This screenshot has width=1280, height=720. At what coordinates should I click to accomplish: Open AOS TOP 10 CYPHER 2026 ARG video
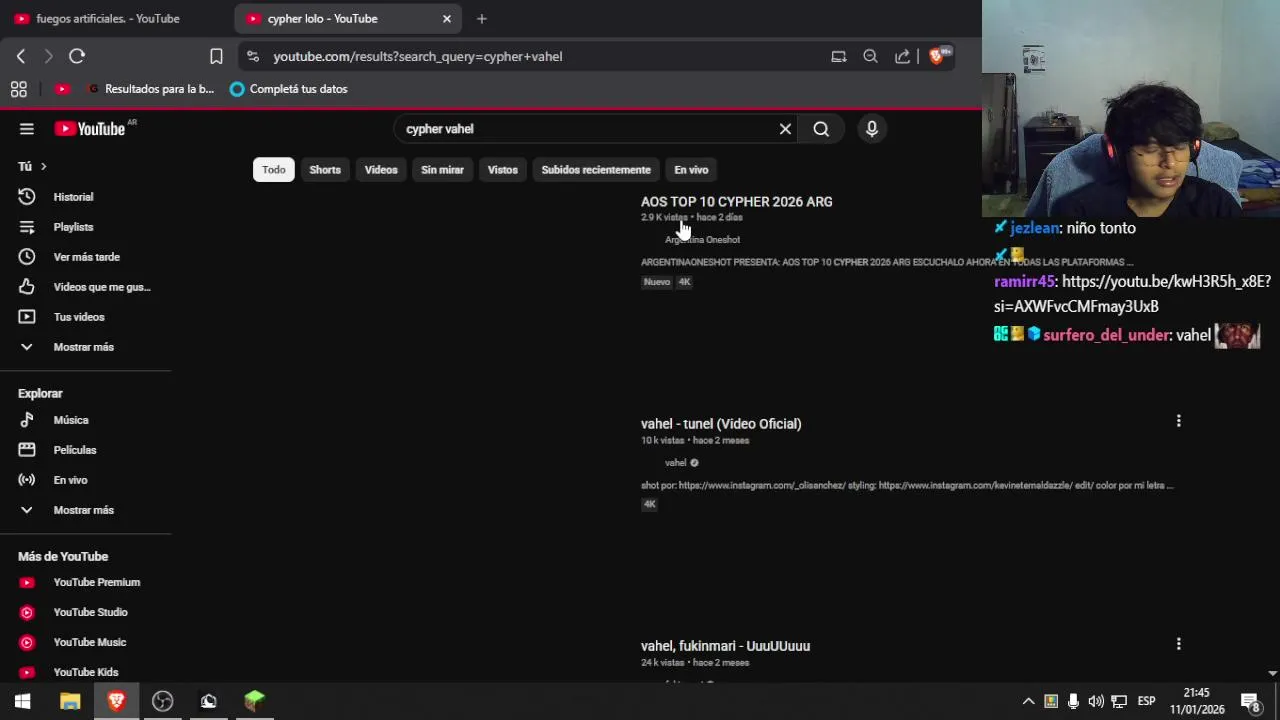coord(737,202)
